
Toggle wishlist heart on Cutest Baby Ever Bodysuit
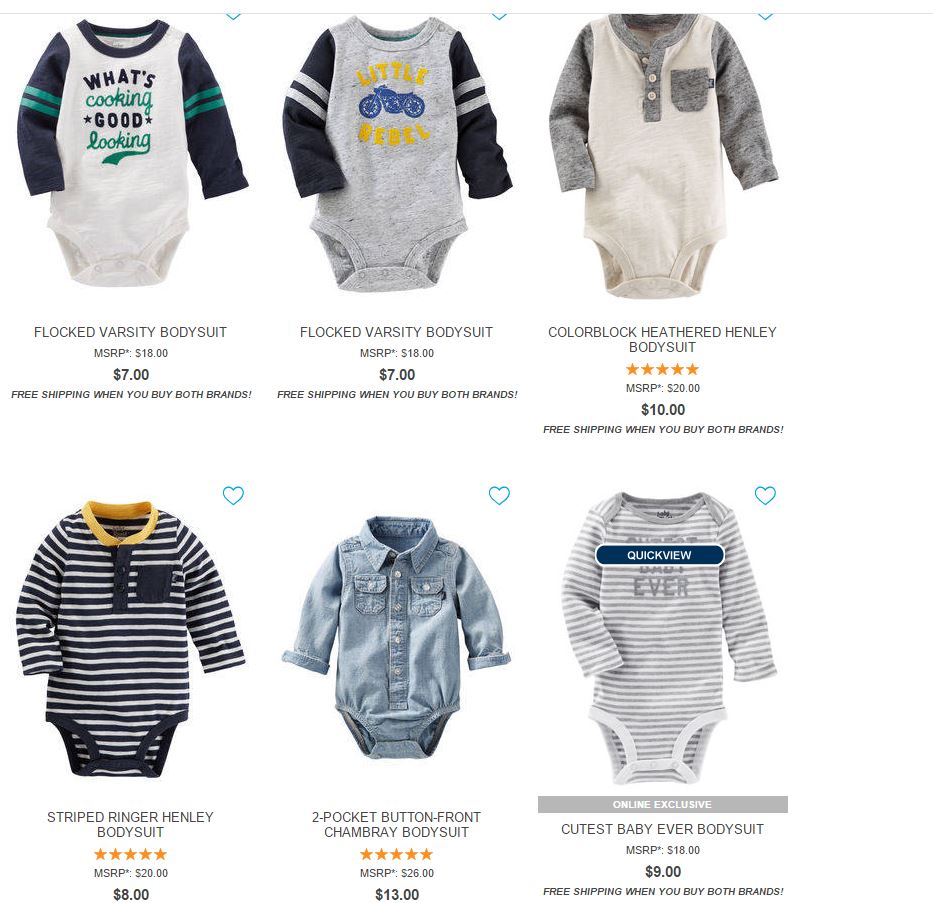(765, 496)
